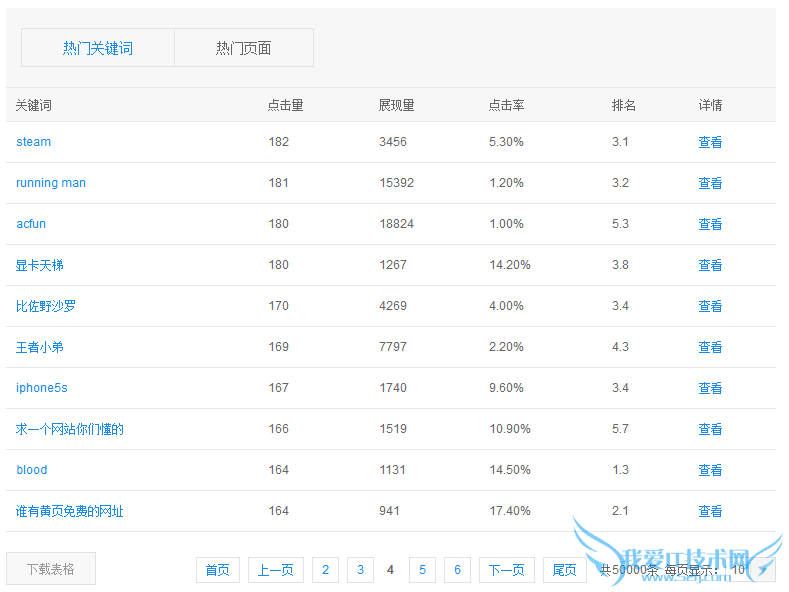View details (查看) for acfun row
The image size is (789, 592).
click(710, 224)
